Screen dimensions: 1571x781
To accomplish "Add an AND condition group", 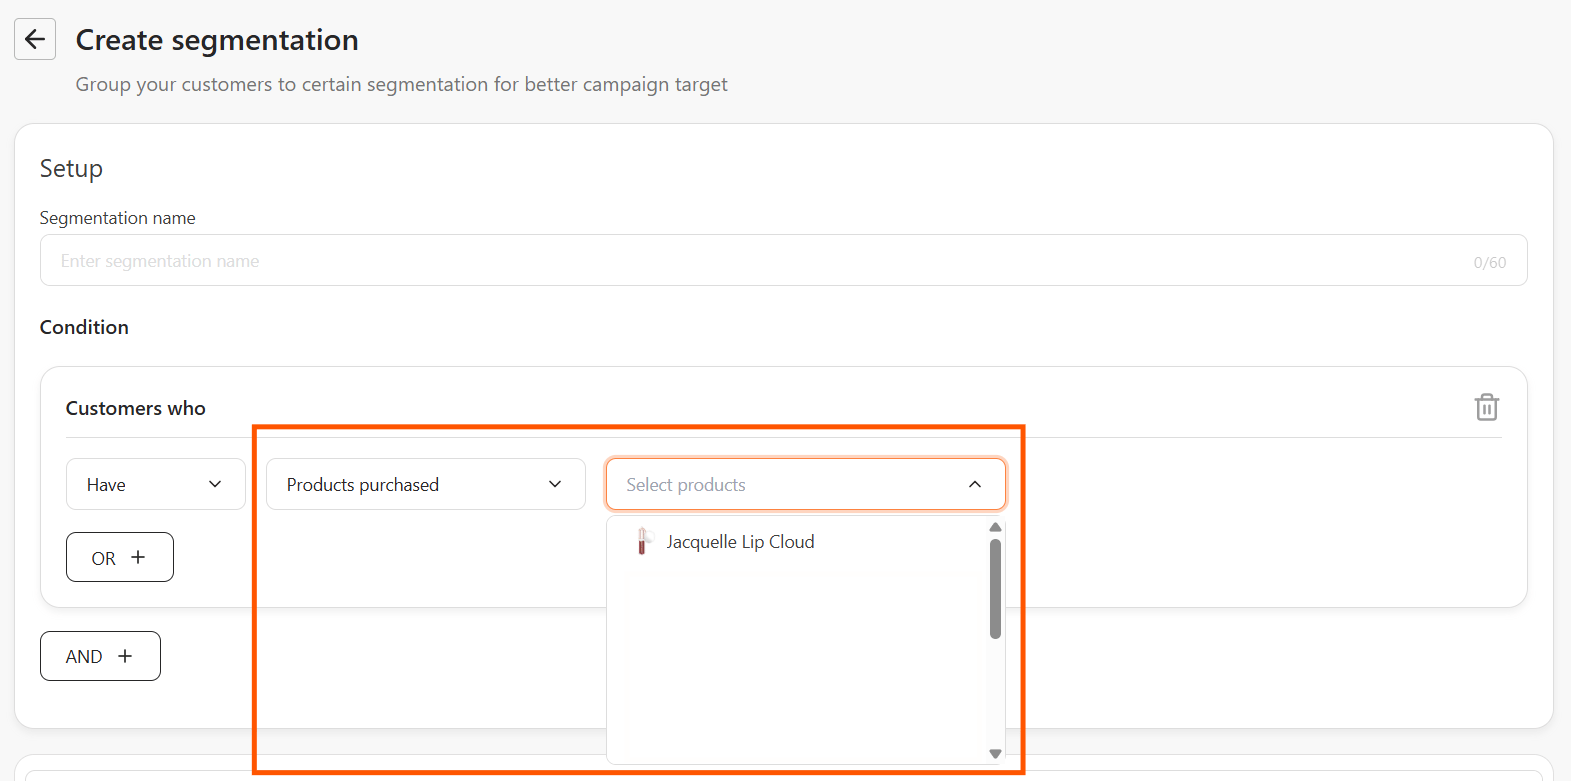I will point(100,656).
